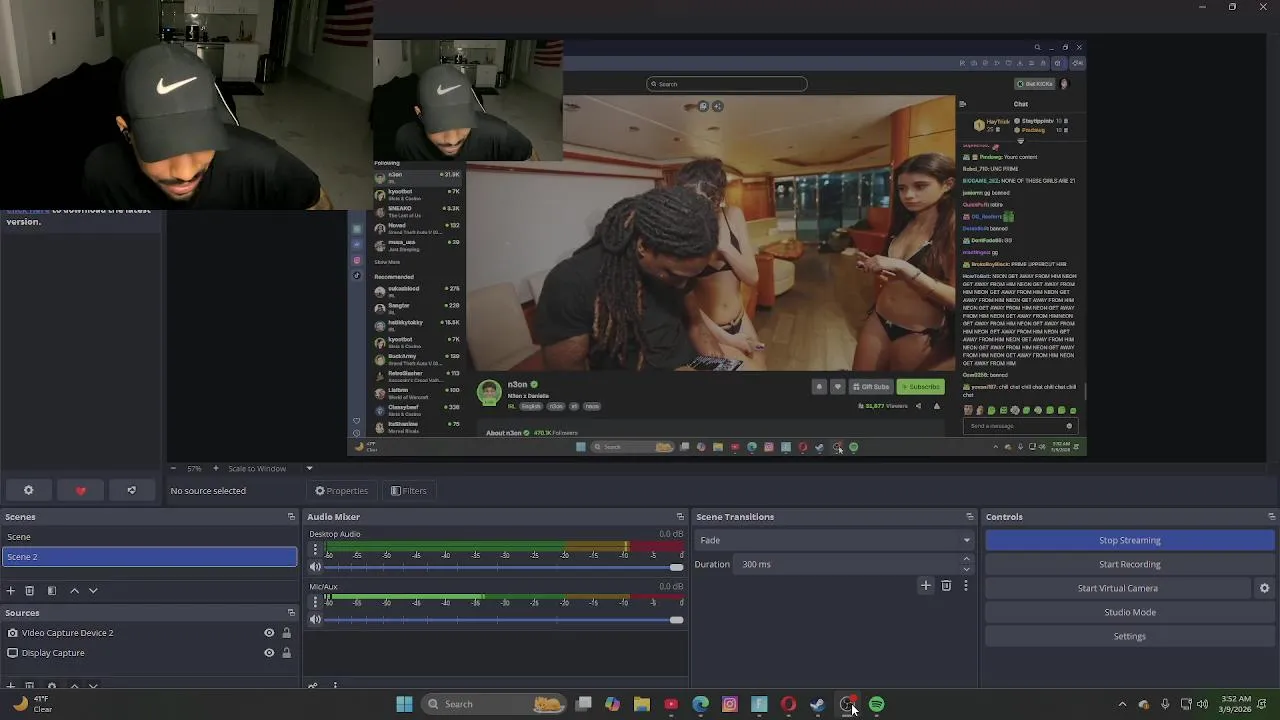Open Instagram from the taskbar
1280x720 pixels.
coord(730,704)
